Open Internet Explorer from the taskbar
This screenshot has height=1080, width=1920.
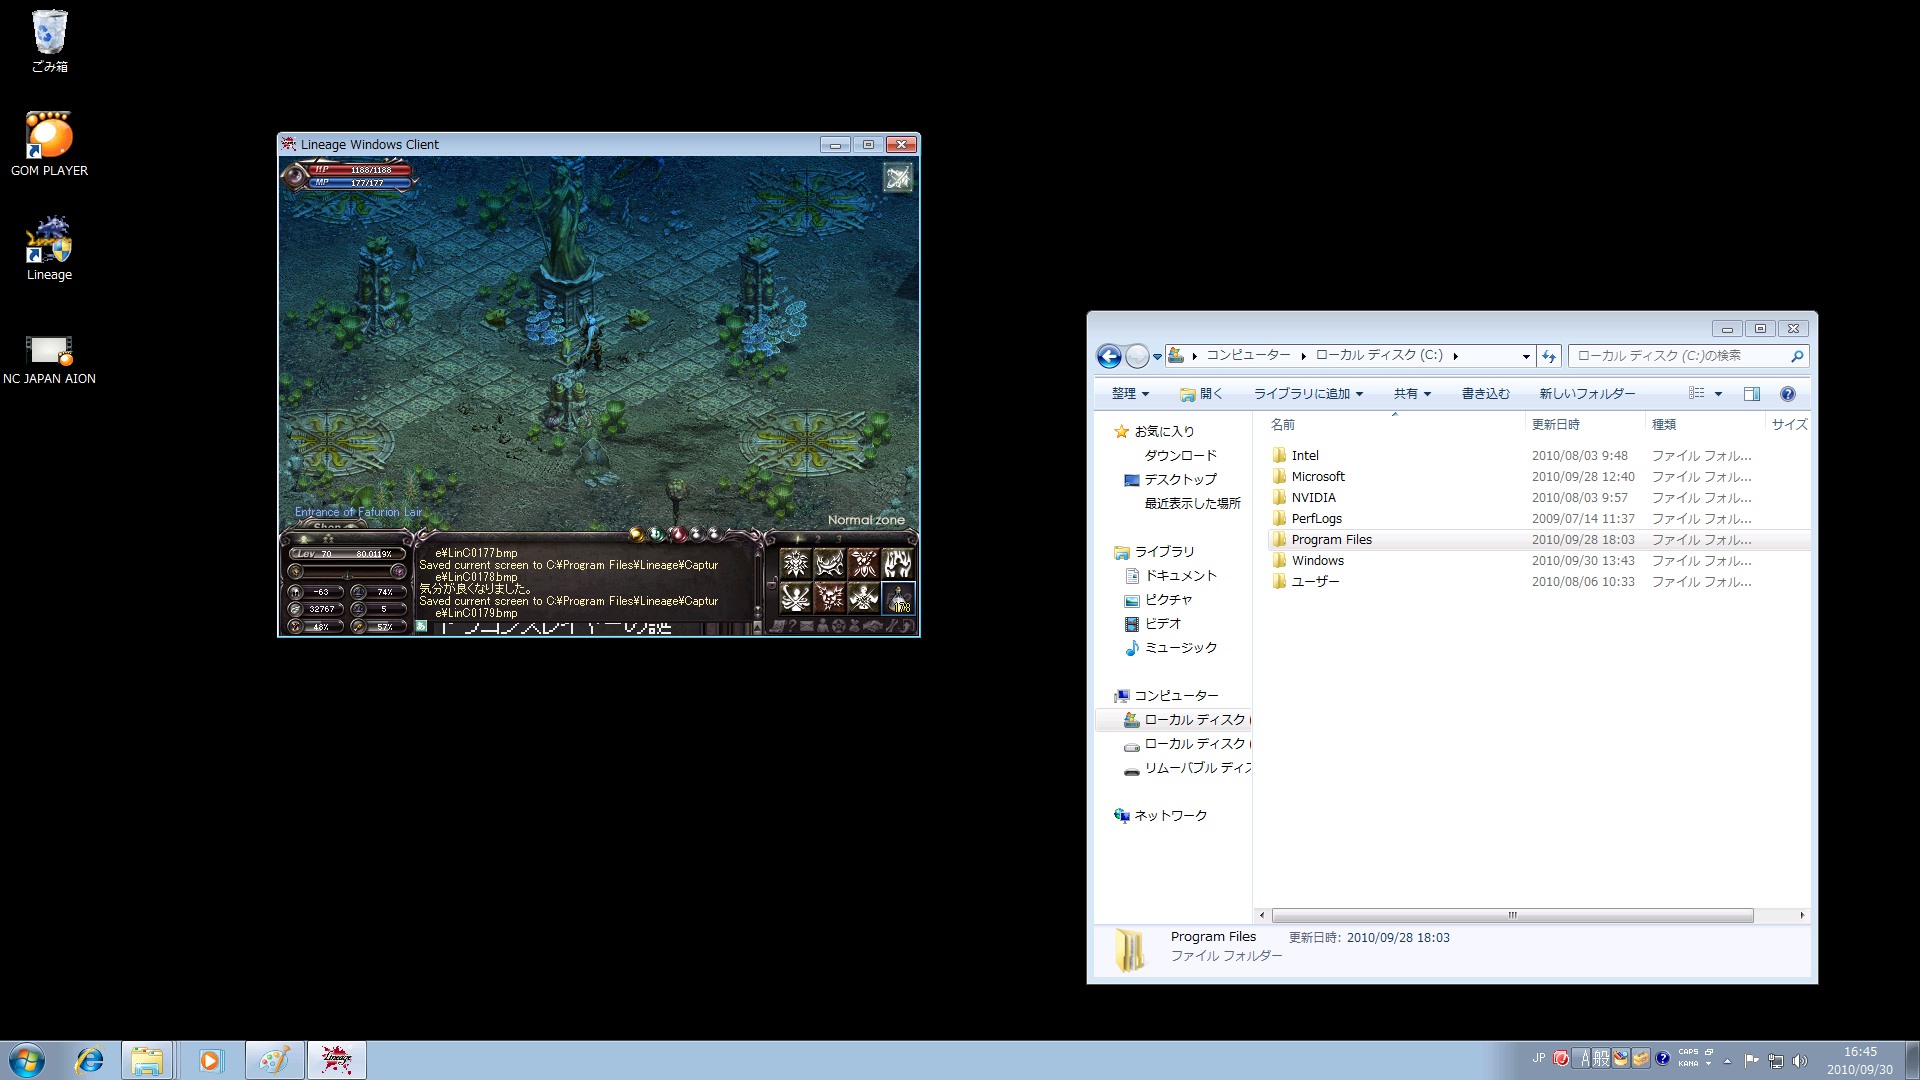tap(90, 1060)
